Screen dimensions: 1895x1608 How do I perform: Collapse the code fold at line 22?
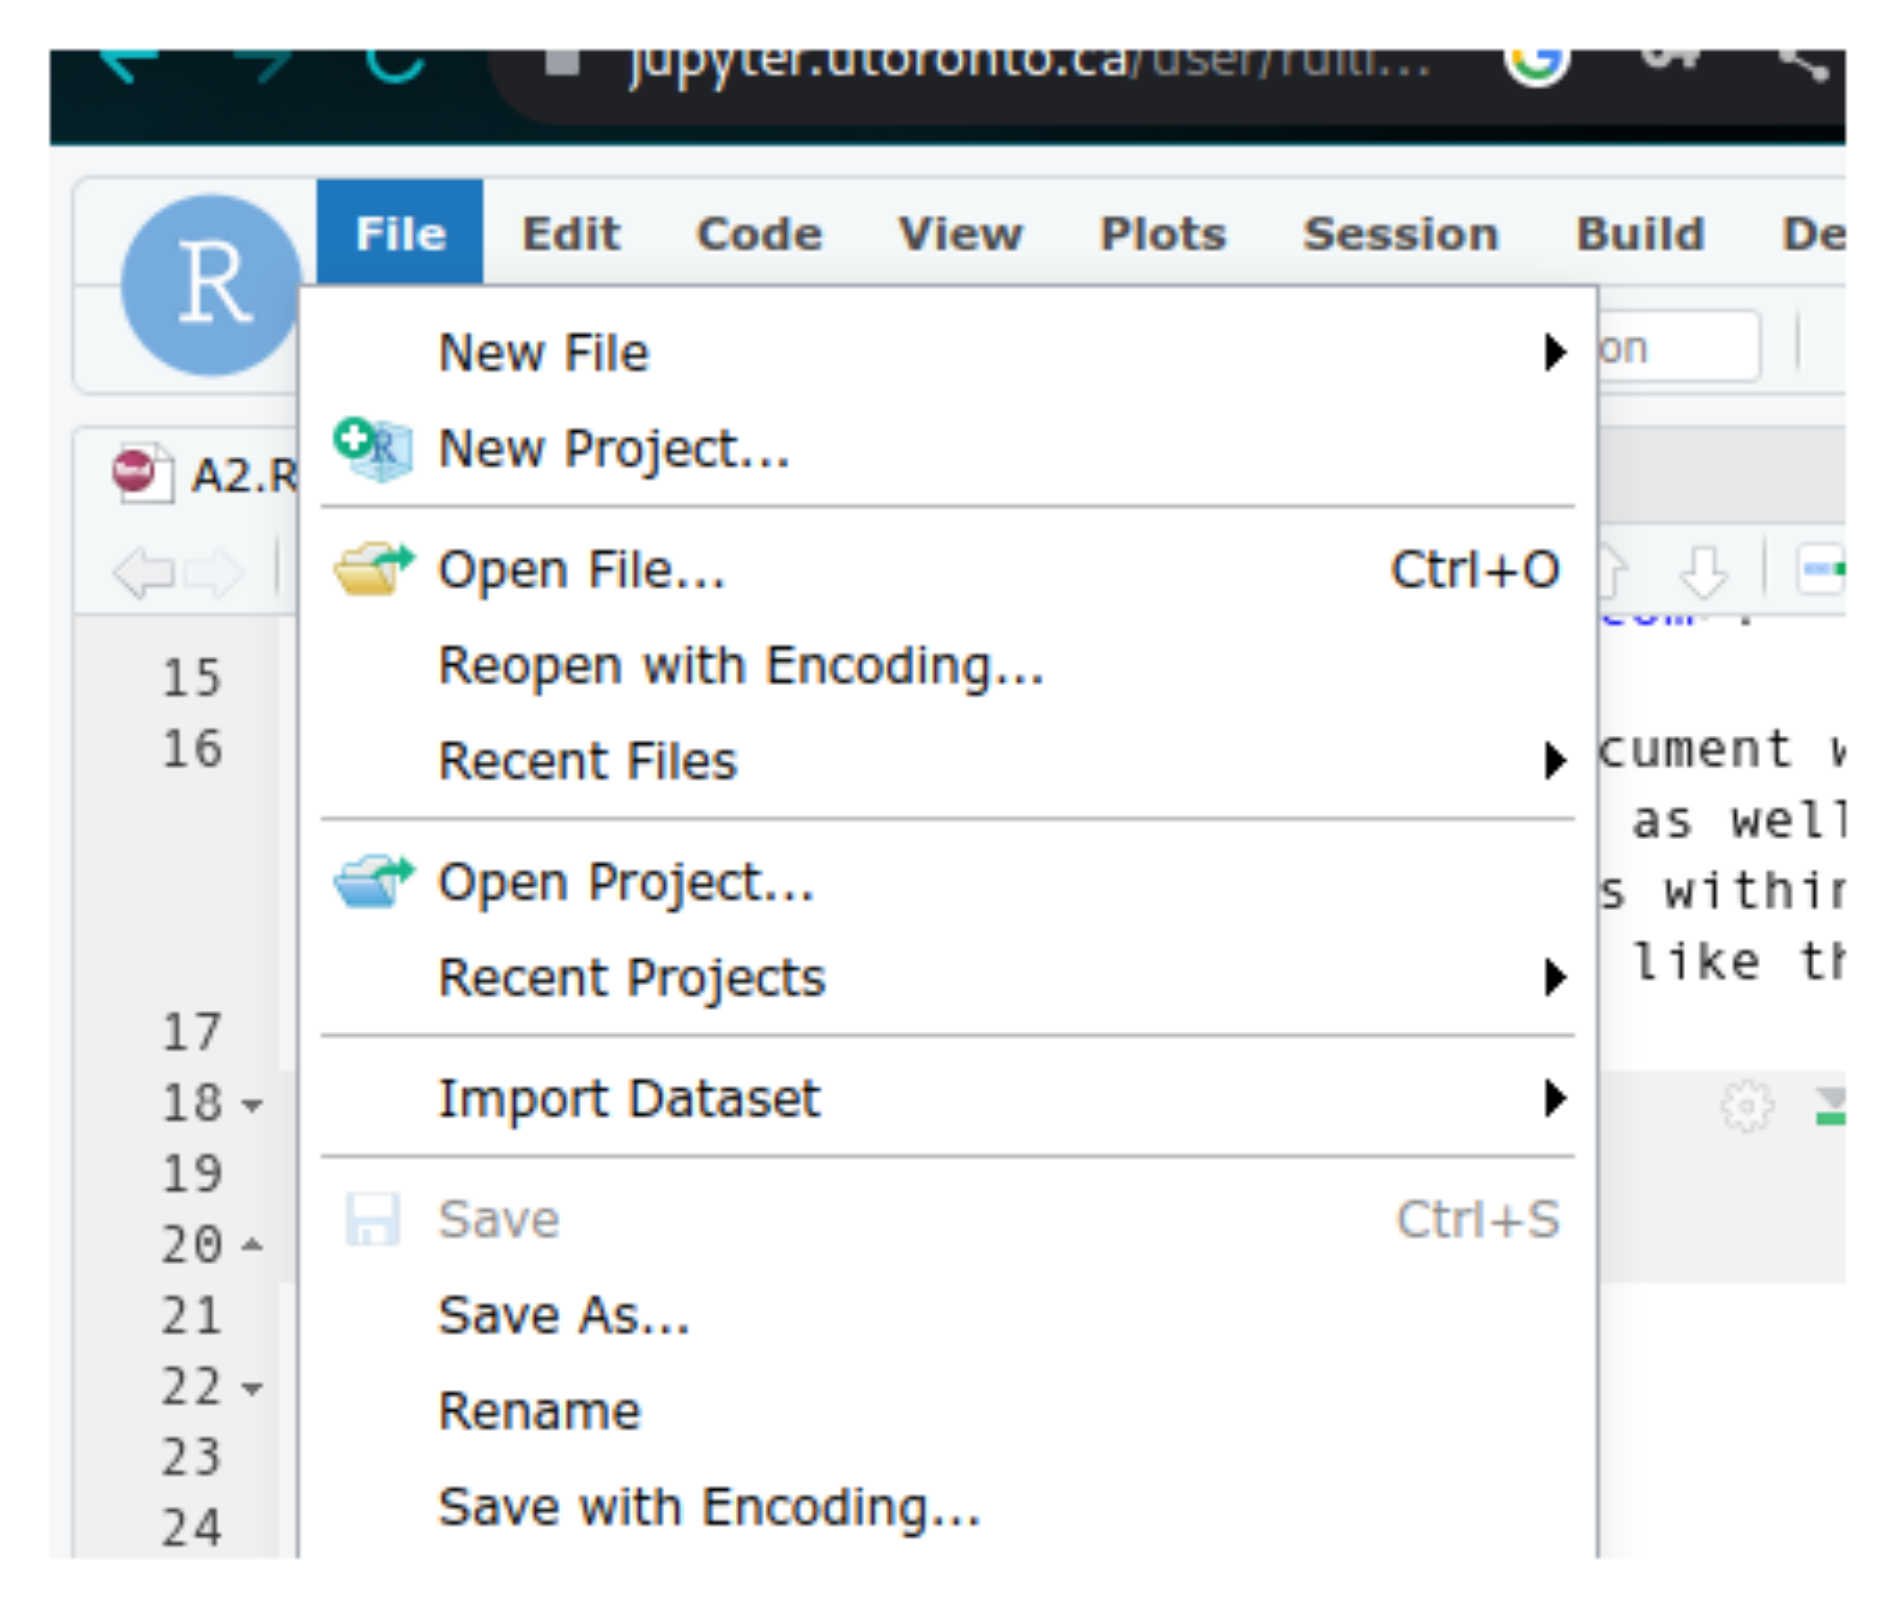pos(252,1389)
